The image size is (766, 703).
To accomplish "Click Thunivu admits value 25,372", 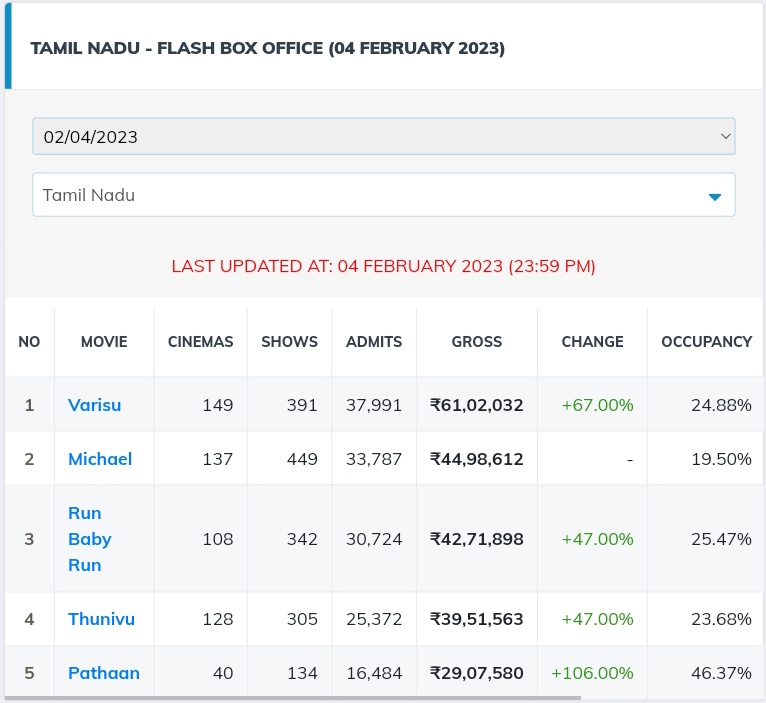I will pyautogui.click(x=374, y=619).
